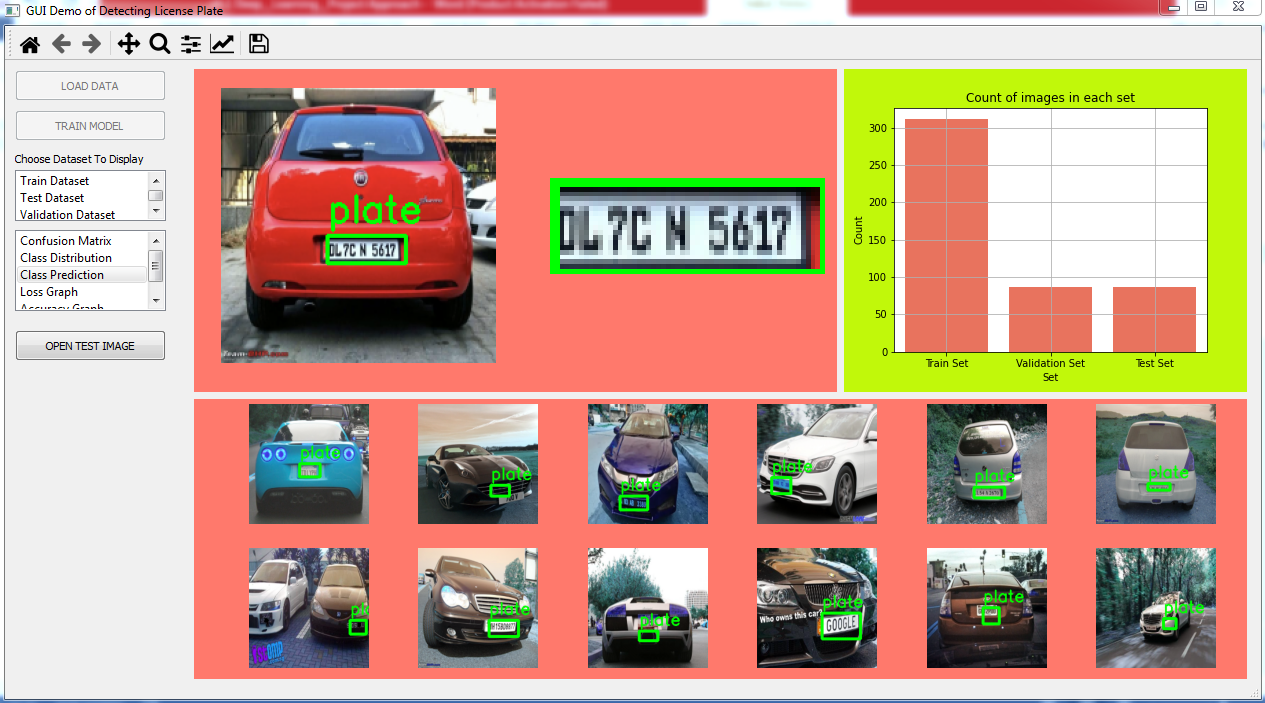The width and height of the screenshot is (1265, 703).
Task: Activate the Zoom-to-rectangle magnifier icon
Action: (x=159, y=43)
